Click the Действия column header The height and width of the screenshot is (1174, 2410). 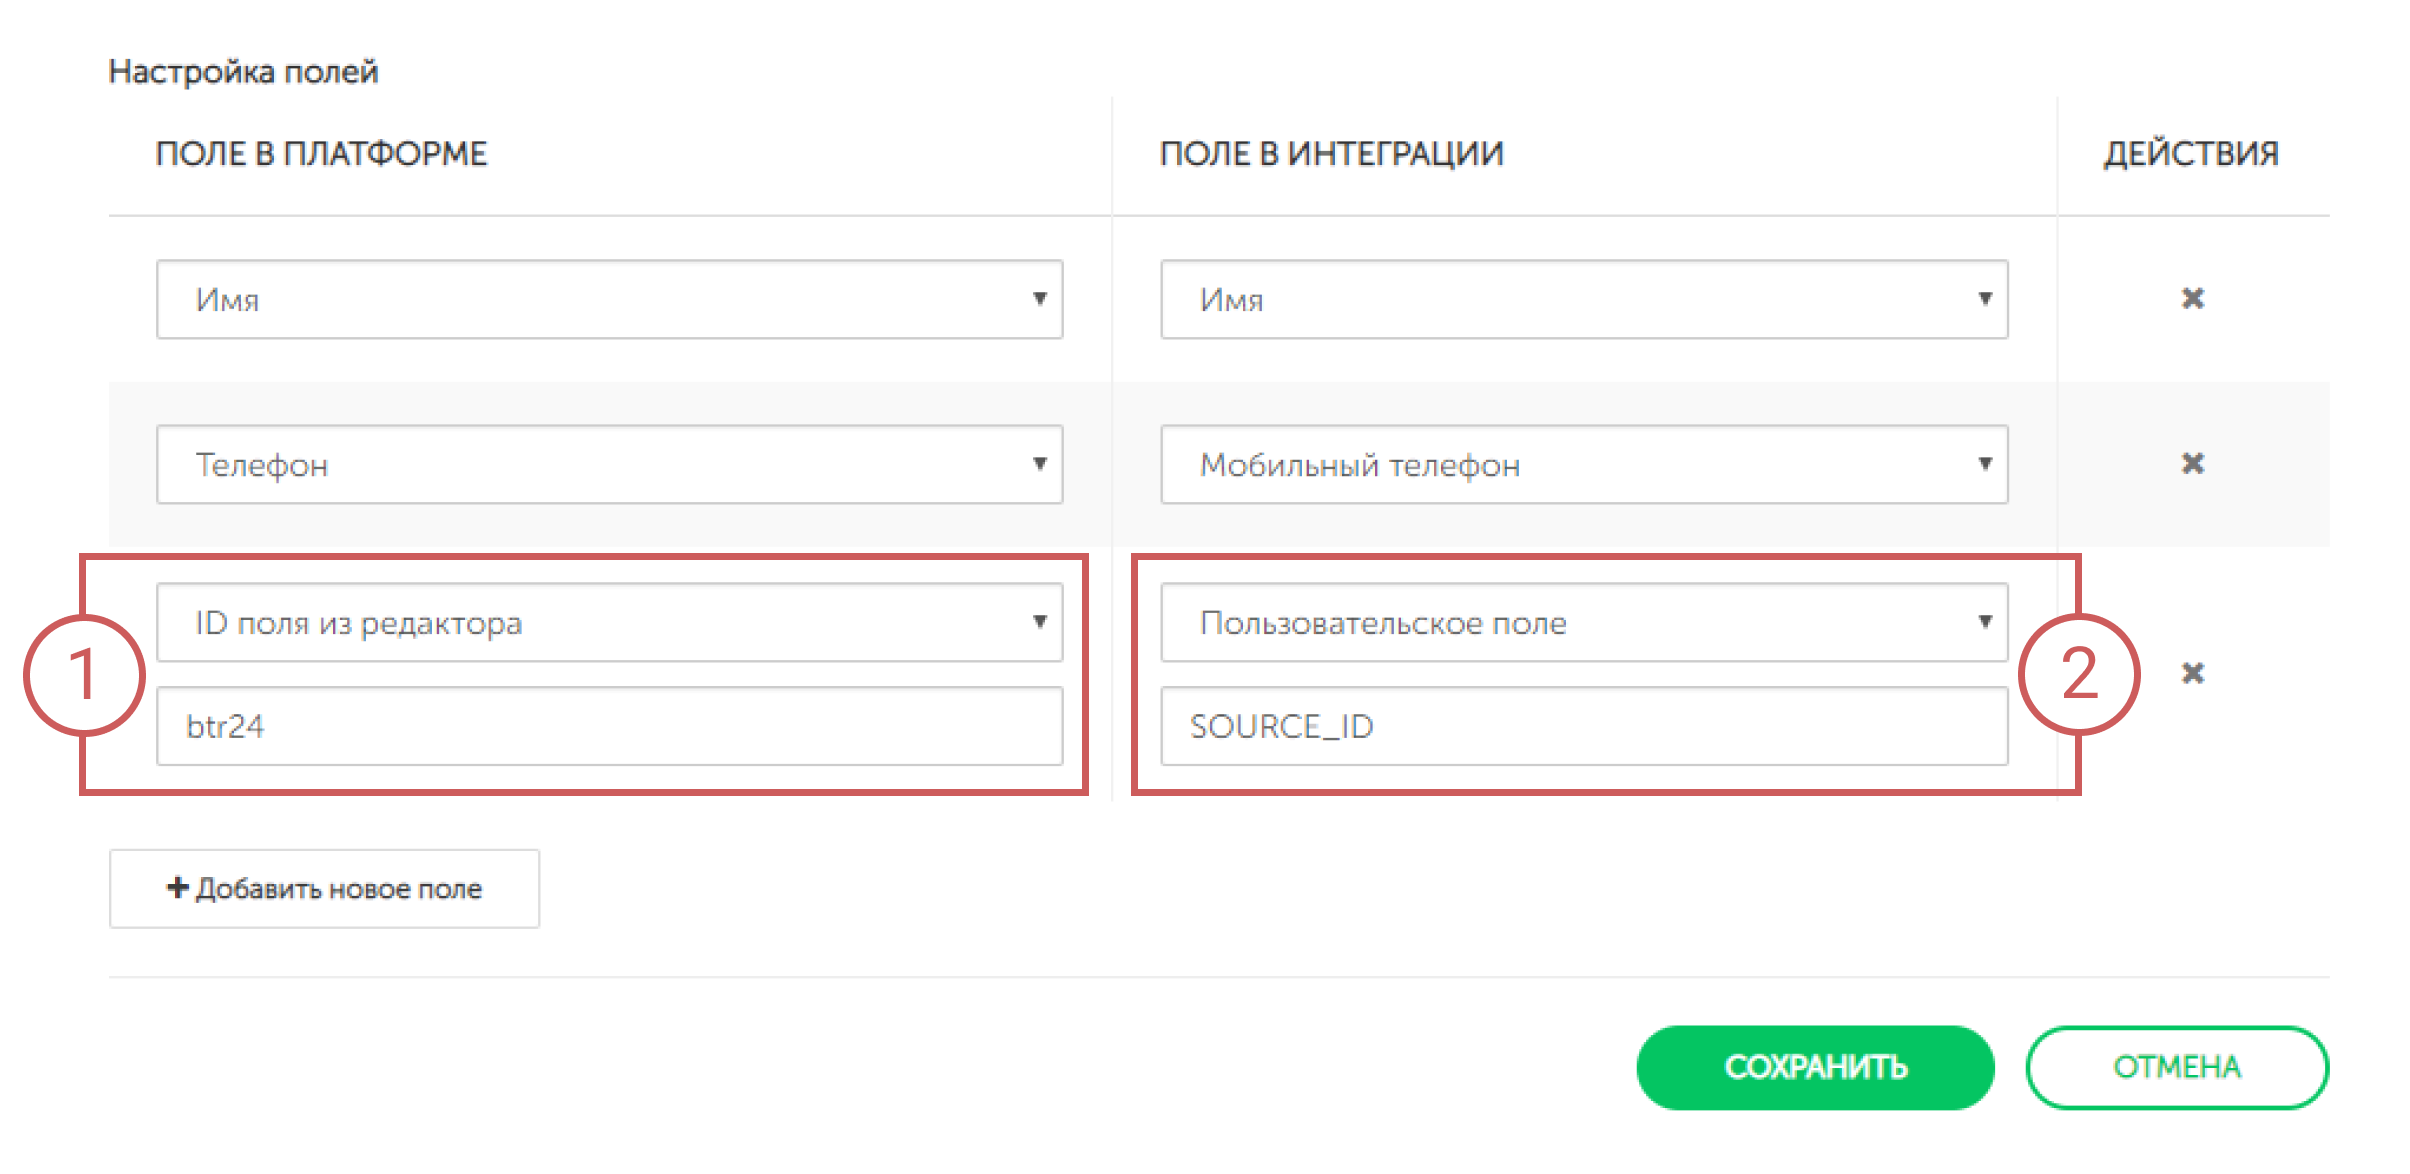click(2190, 154)
